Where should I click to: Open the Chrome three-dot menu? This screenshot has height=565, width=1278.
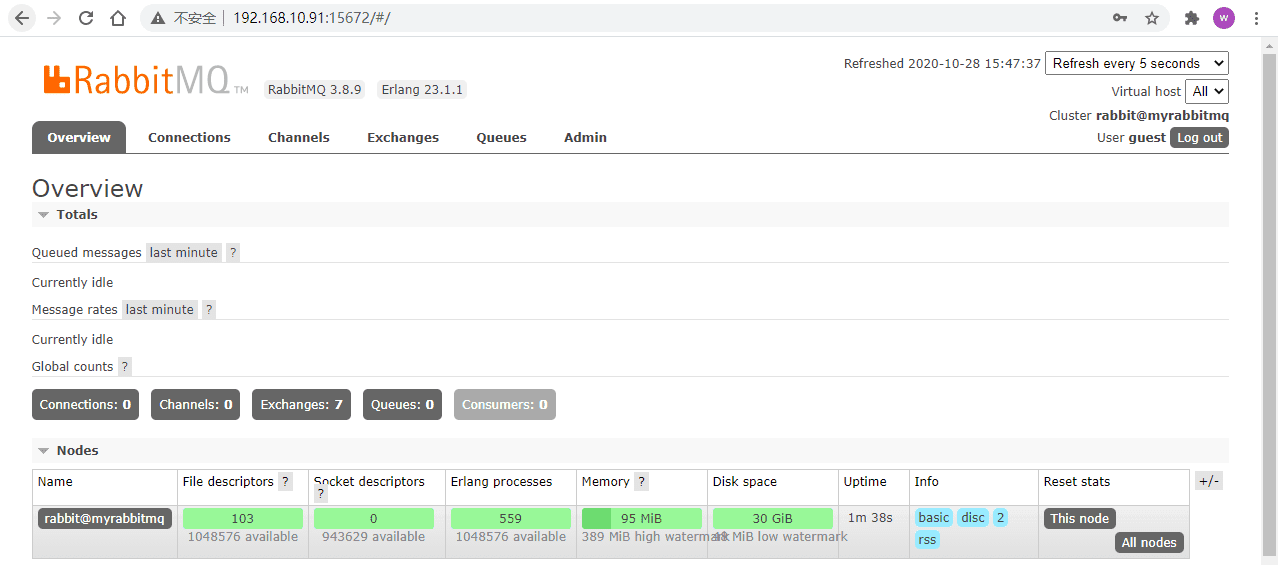[1256, 18]
